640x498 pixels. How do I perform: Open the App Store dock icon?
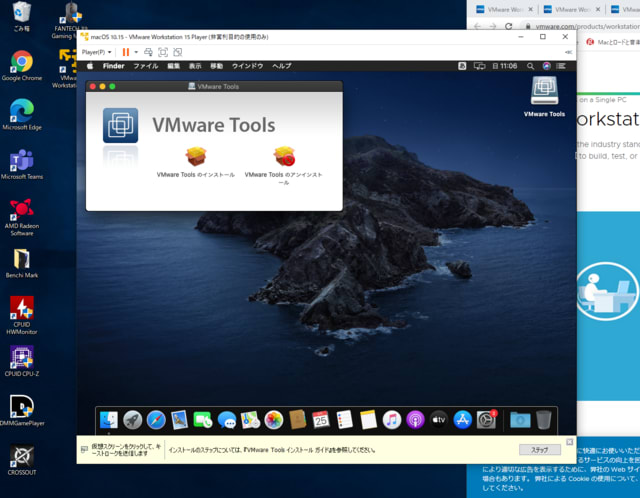pos(463,420)
